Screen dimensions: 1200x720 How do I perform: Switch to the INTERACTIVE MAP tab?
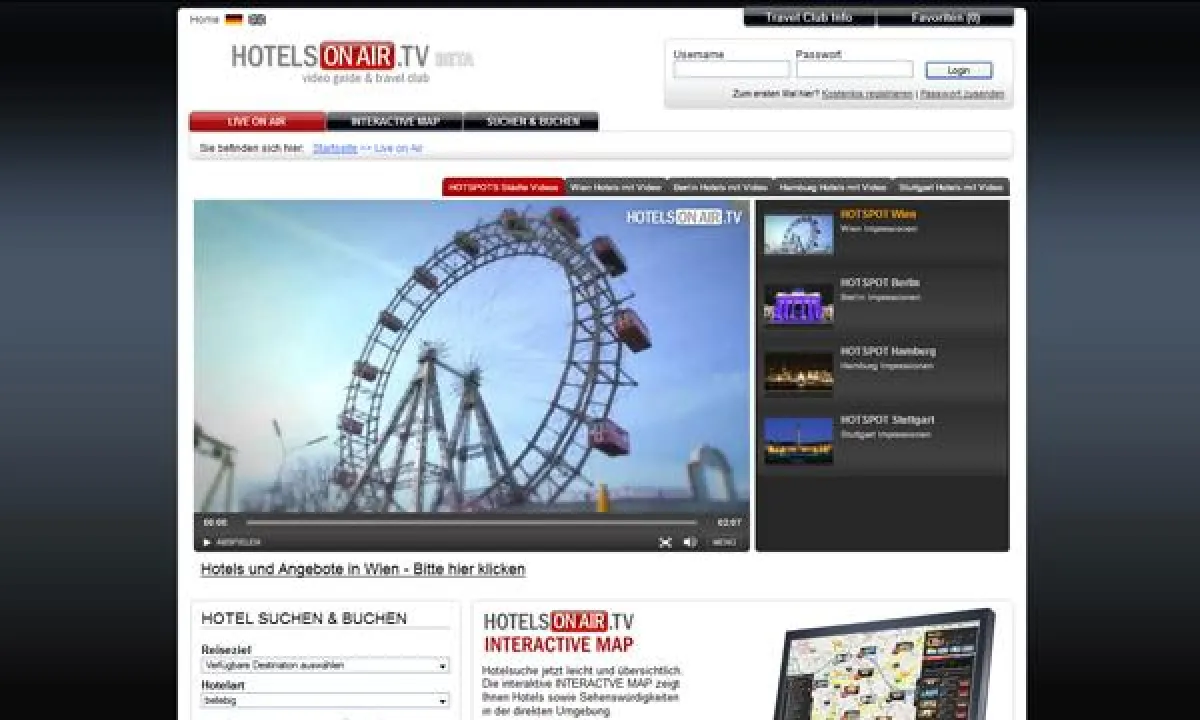click(393, 120)
